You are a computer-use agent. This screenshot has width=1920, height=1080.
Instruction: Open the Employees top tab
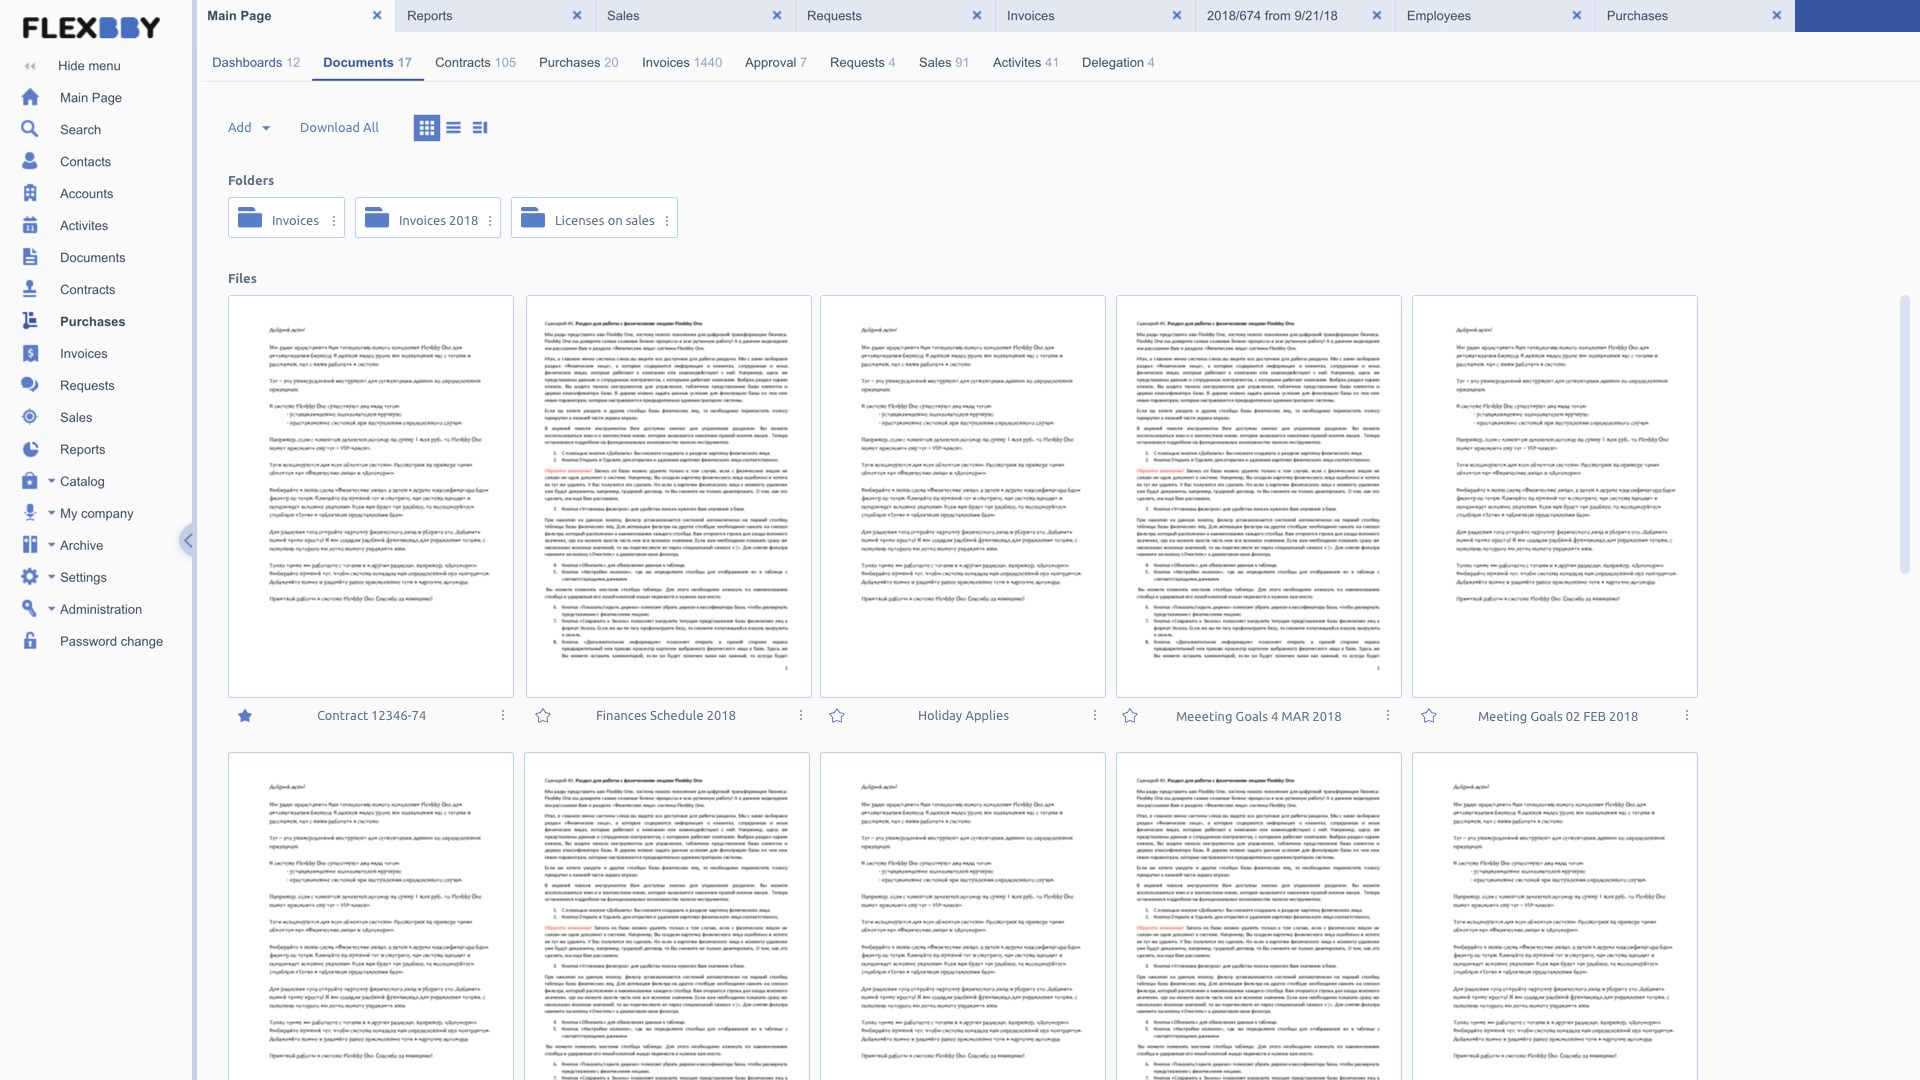1438,16
